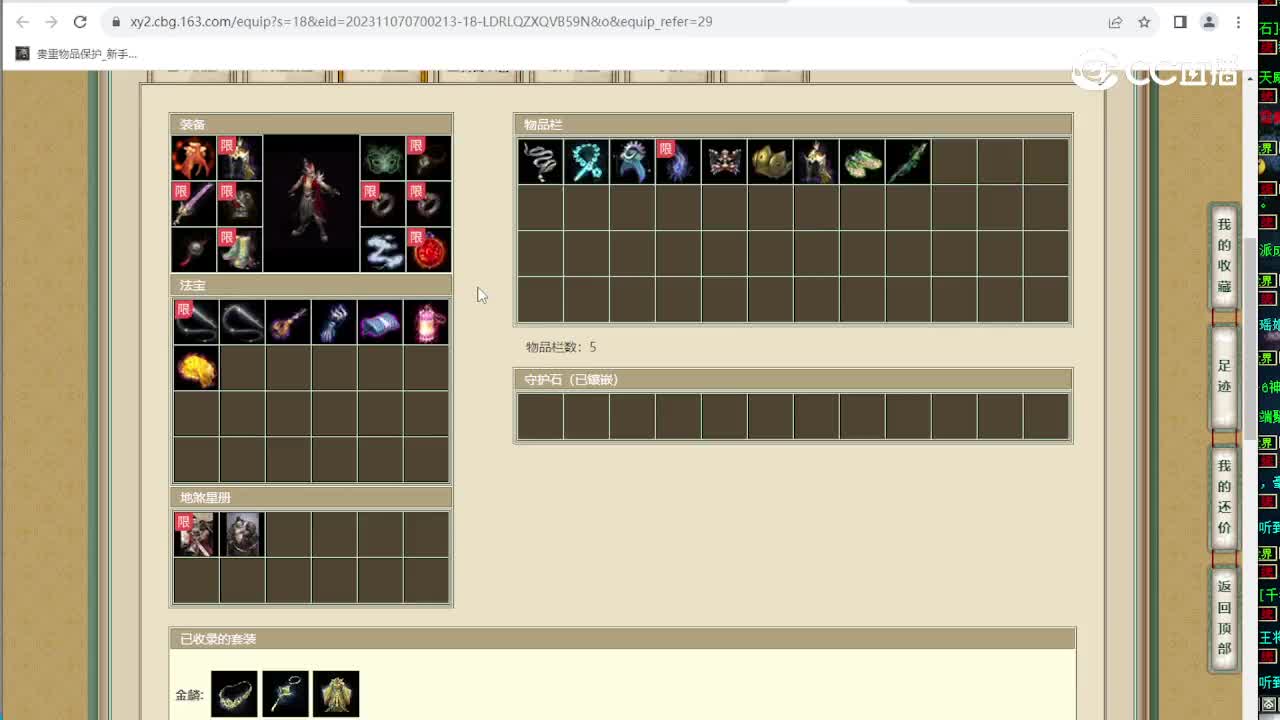Open the pink lantern treasure
Screen dimensions: 1280x720
tap(426, 322)
